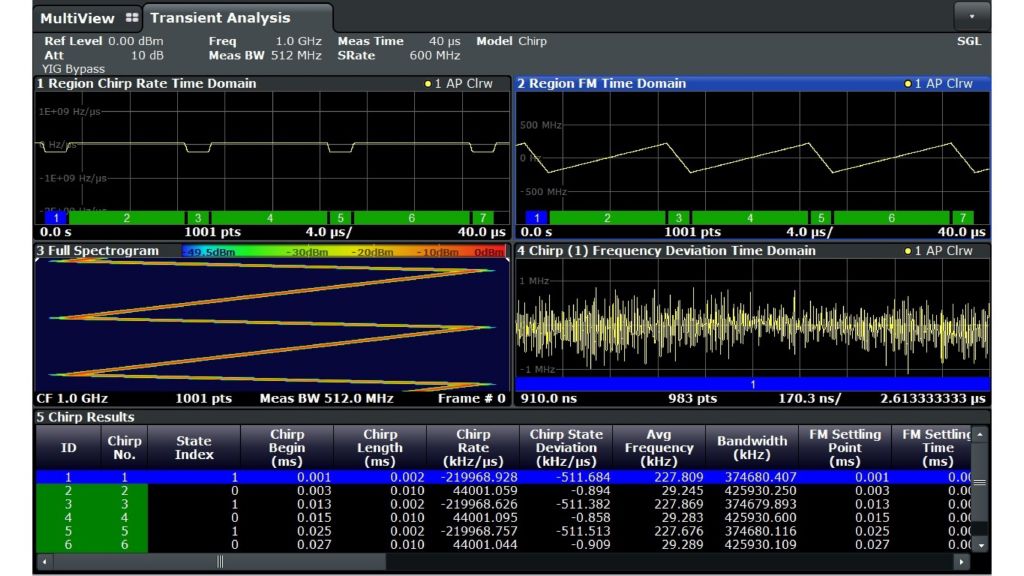
Task: Select region 7 marker in FM Time Domain window
Action: pos(962,217)
